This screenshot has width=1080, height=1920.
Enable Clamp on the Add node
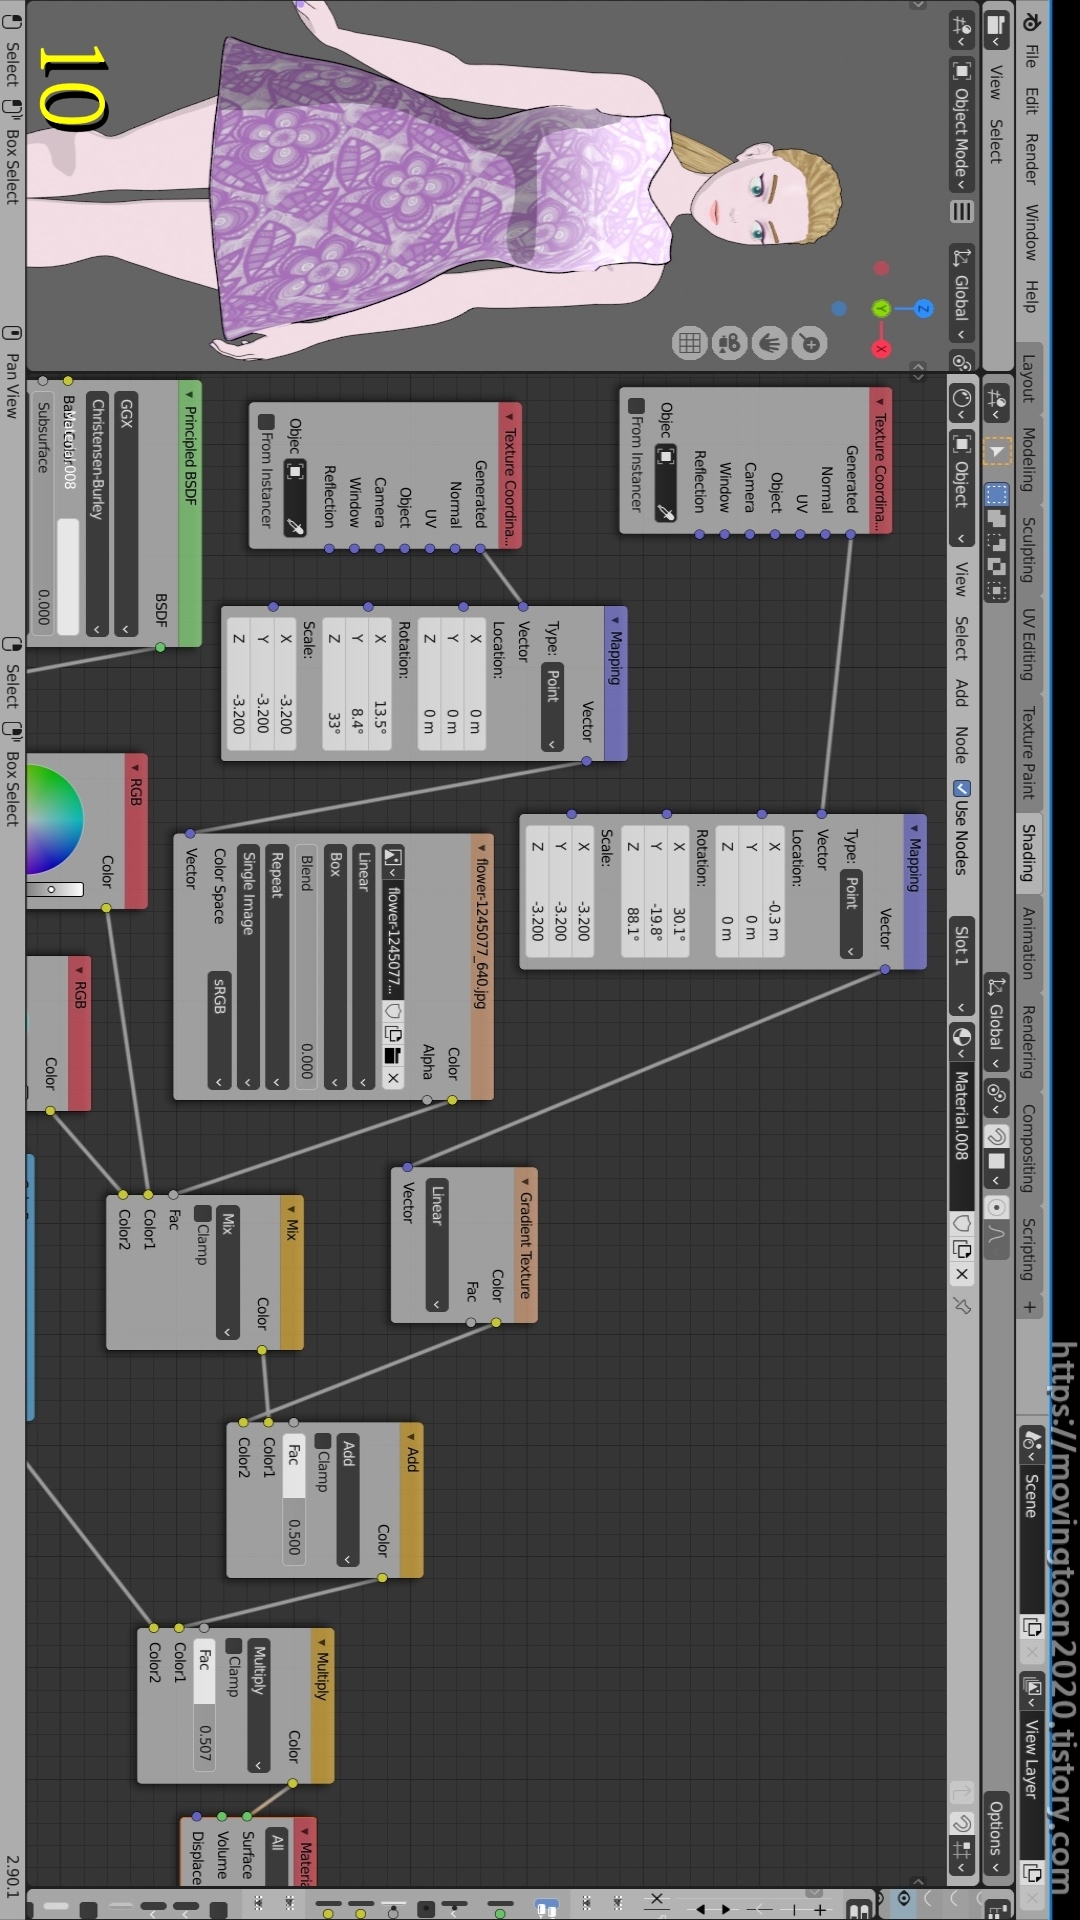pos(322,1441)
